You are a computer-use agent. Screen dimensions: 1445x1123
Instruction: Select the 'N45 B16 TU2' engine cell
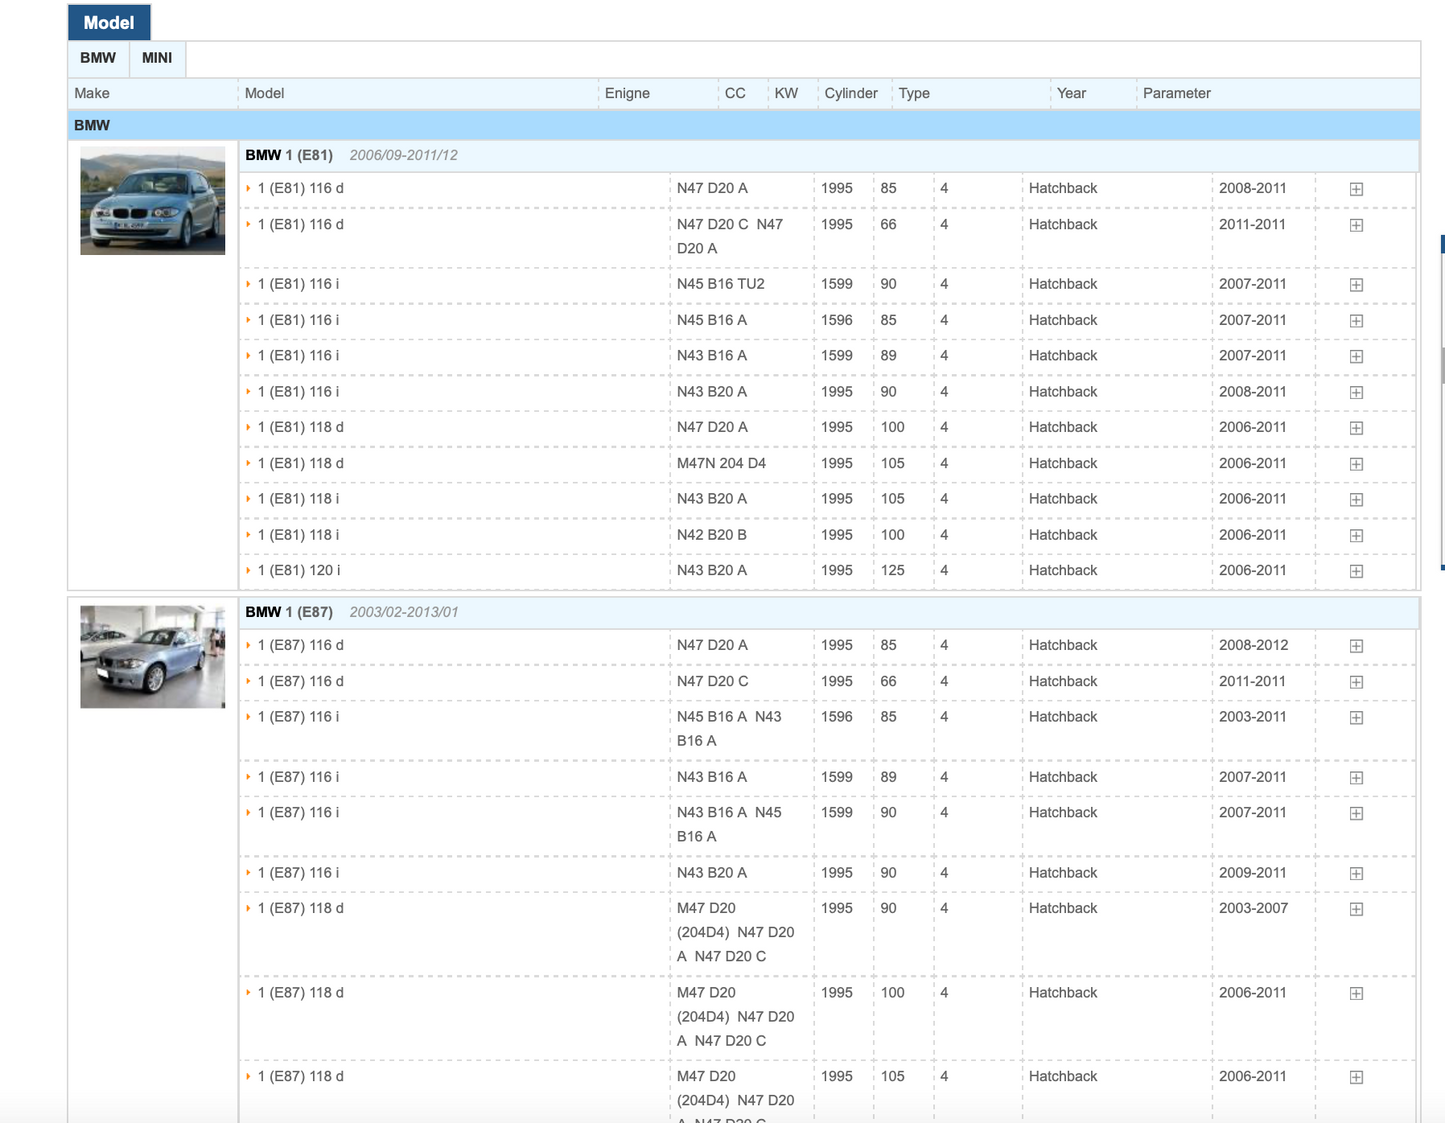pos(721,284)
